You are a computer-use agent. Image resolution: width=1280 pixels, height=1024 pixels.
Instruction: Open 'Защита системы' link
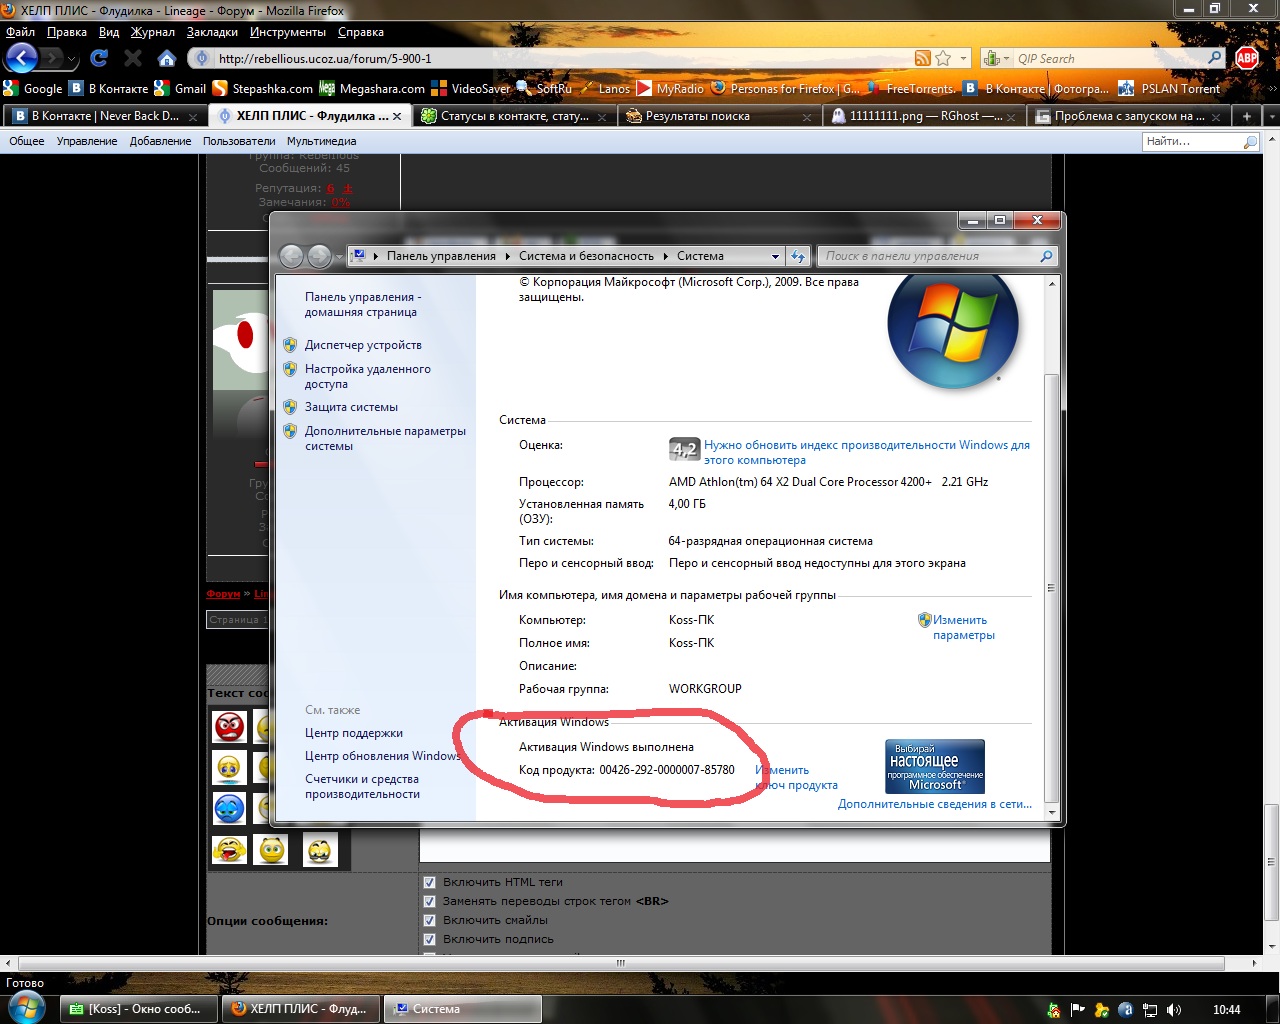351,407
